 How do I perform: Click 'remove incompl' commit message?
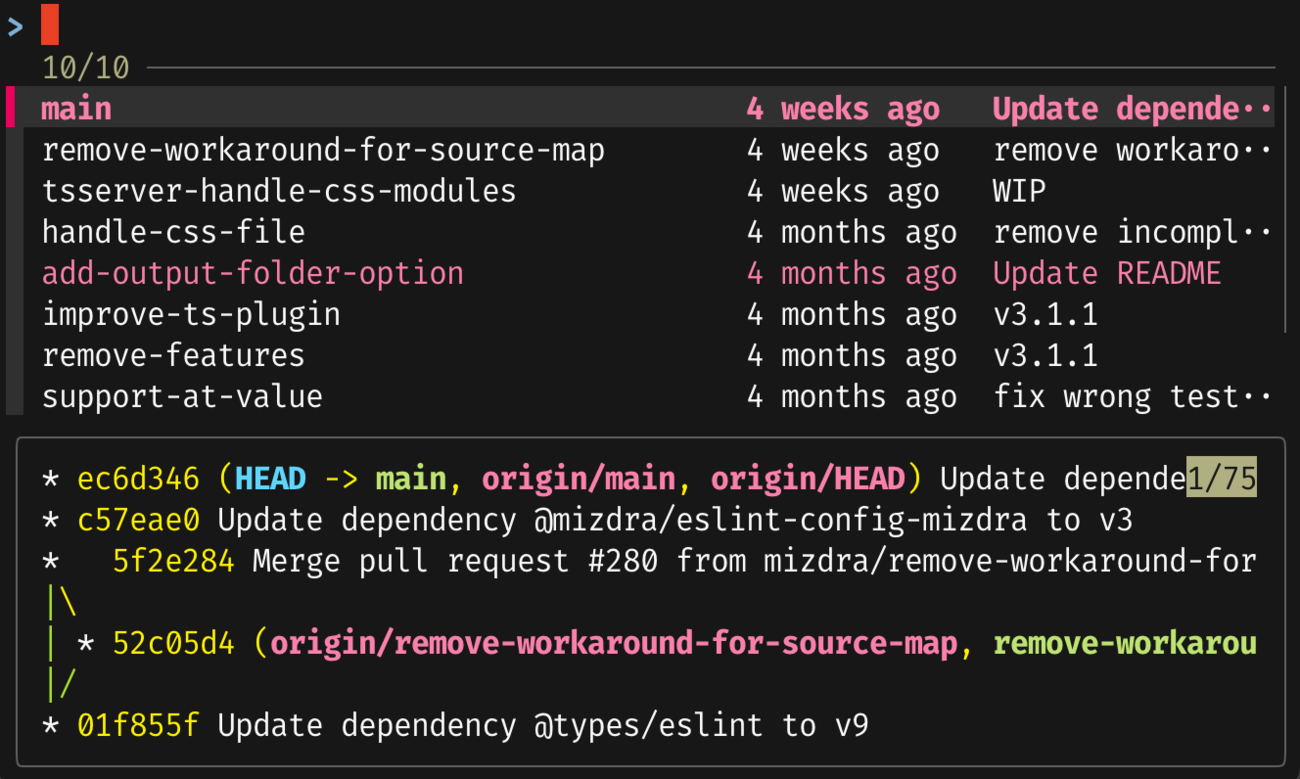coord(1132,232)
